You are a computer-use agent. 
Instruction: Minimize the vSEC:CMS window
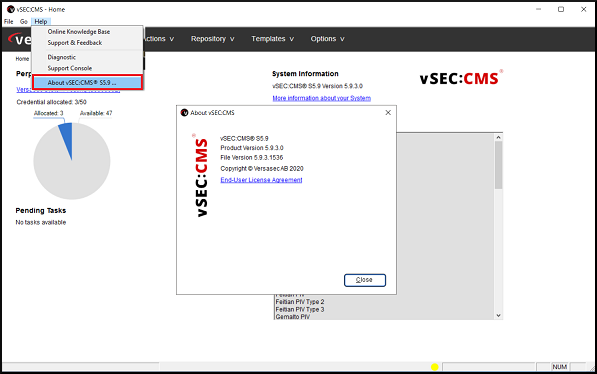538,9
